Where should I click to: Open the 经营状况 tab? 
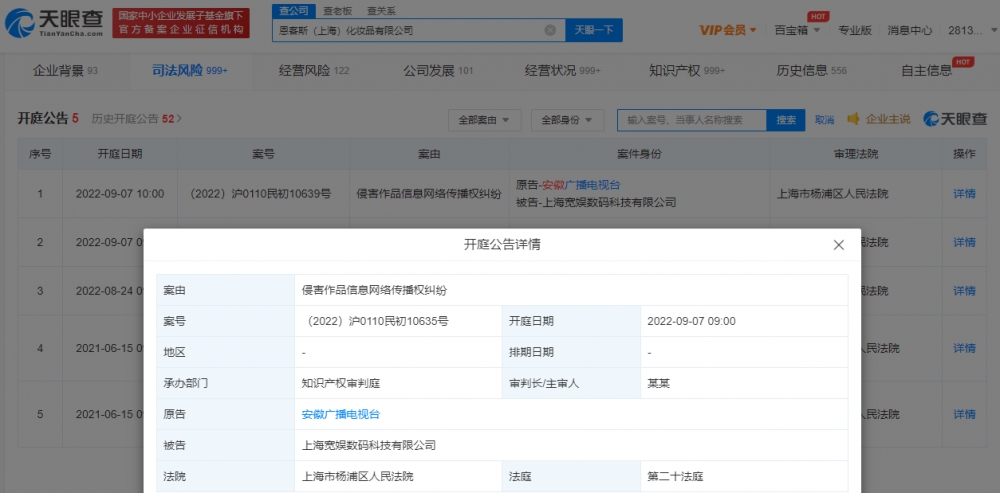562,71
